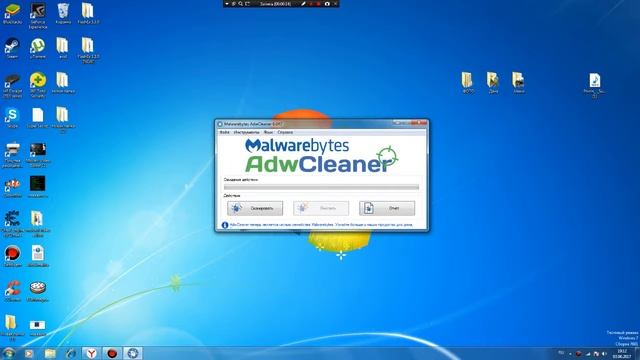This screenshot has width=640, height=360.
Task: Switch to Bandicam in taskbar
Action: coord(112,353)
